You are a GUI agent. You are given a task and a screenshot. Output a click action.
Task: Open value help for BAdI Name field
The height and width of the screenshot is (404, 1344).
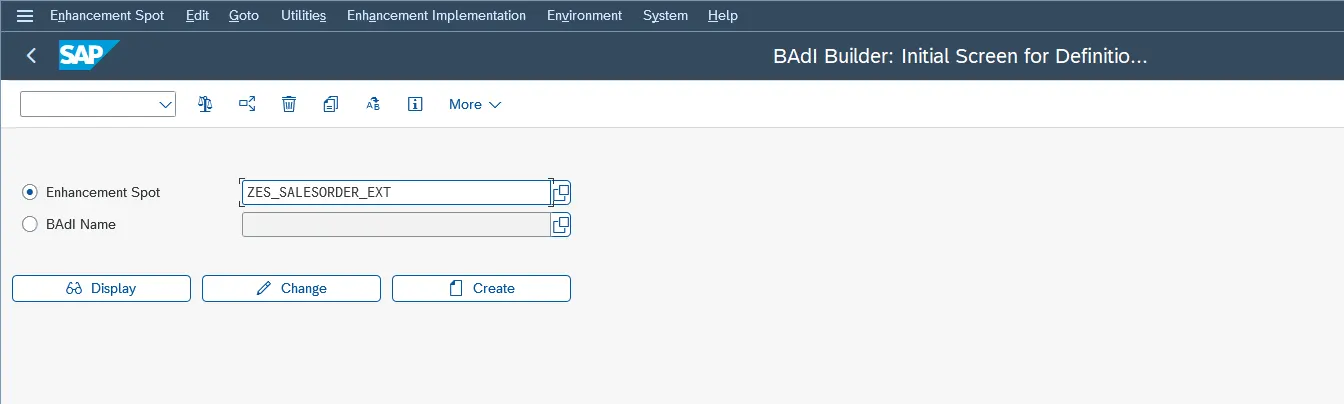(x=561, y=225)
